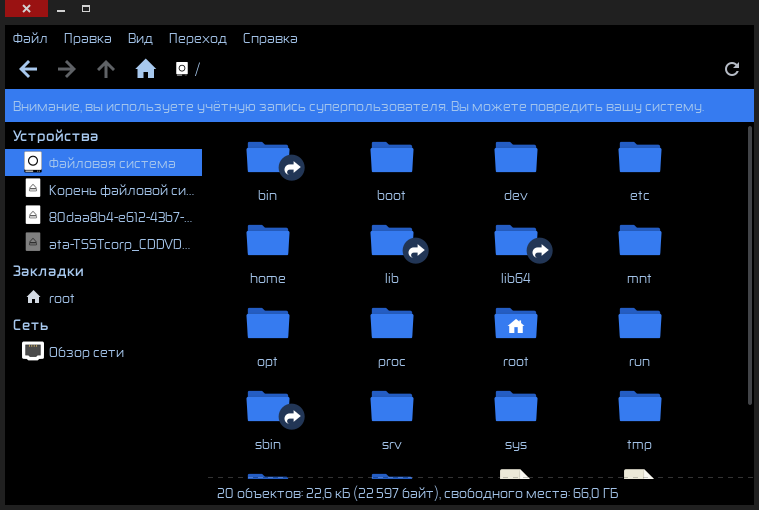This screenshot has width=759, height=510.
Task: Open the Правка menu
Action: [x=88, y=38]
